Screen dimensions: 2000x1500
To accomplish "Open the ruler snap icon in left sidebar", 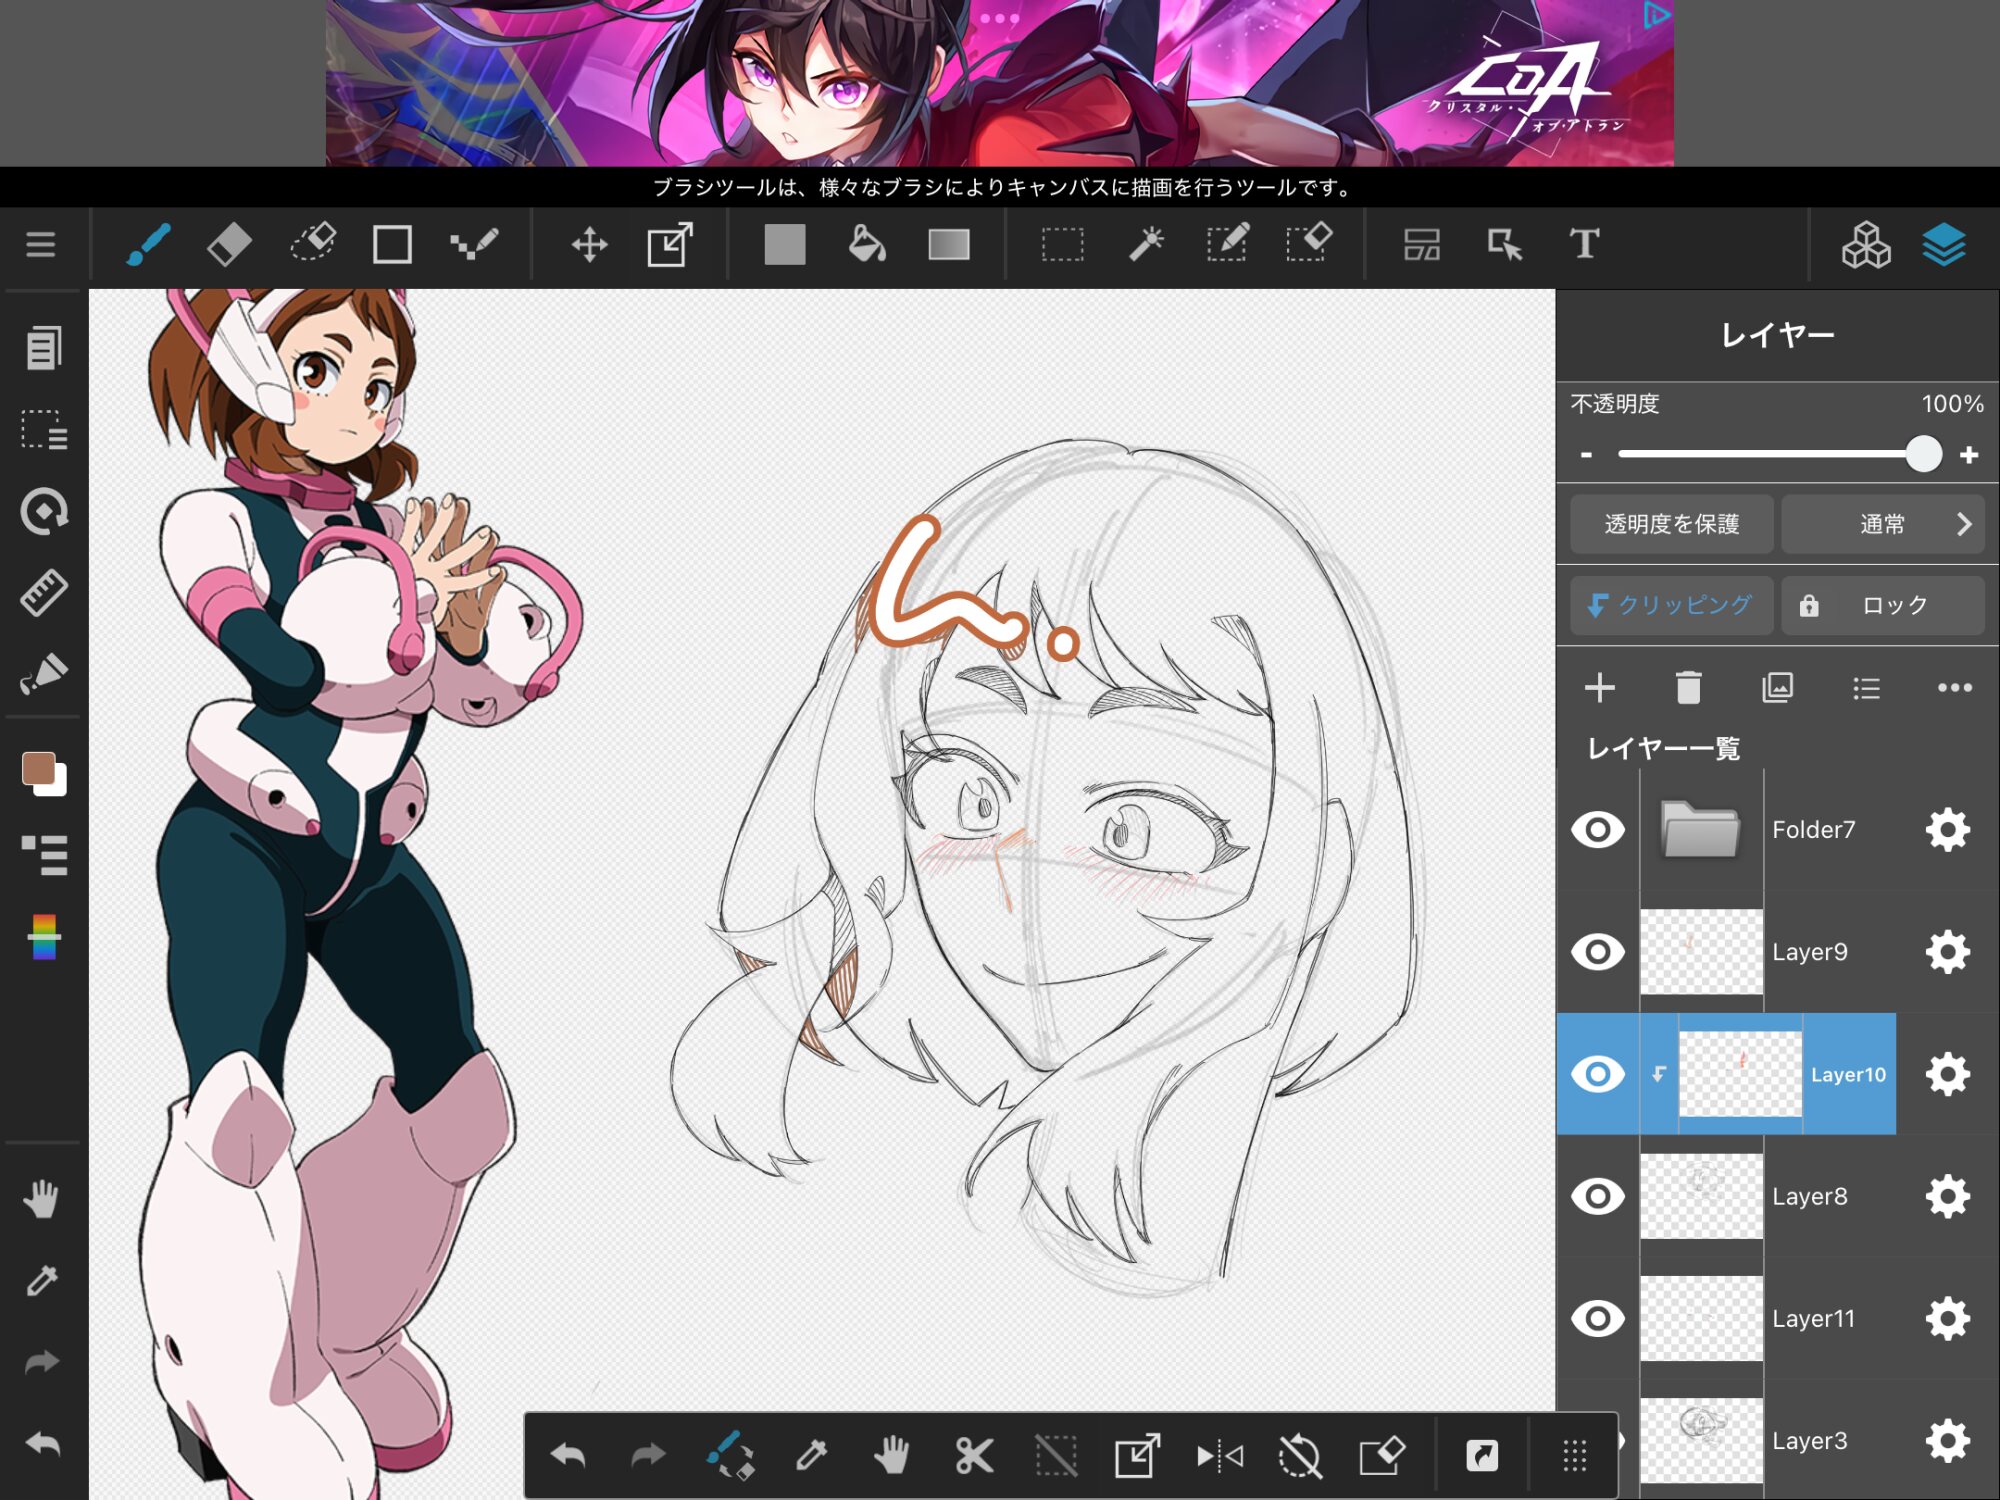I will (43, 593).
